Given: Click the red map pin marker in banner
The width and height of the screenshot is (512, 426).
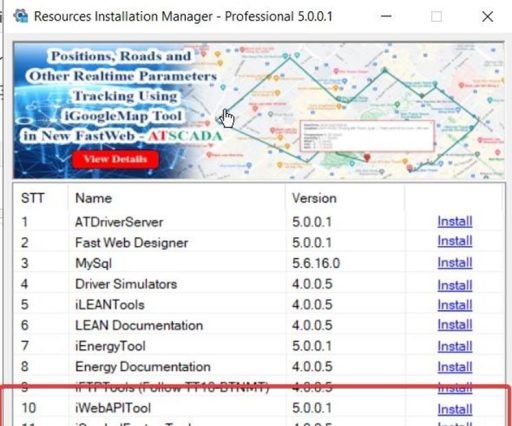Looking at the screenshot, I should pos(367,157).
